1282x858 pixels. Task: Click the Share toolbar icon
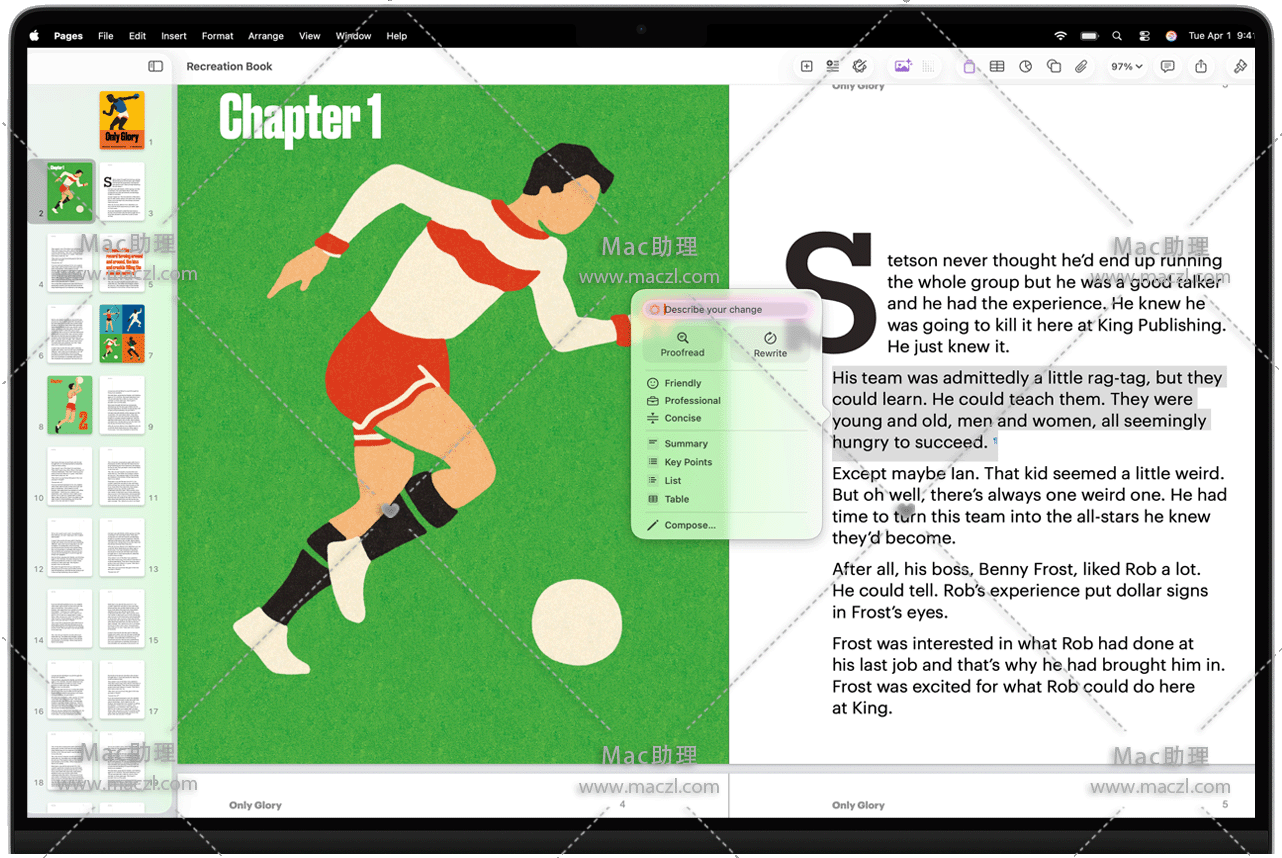[1201, 66]
